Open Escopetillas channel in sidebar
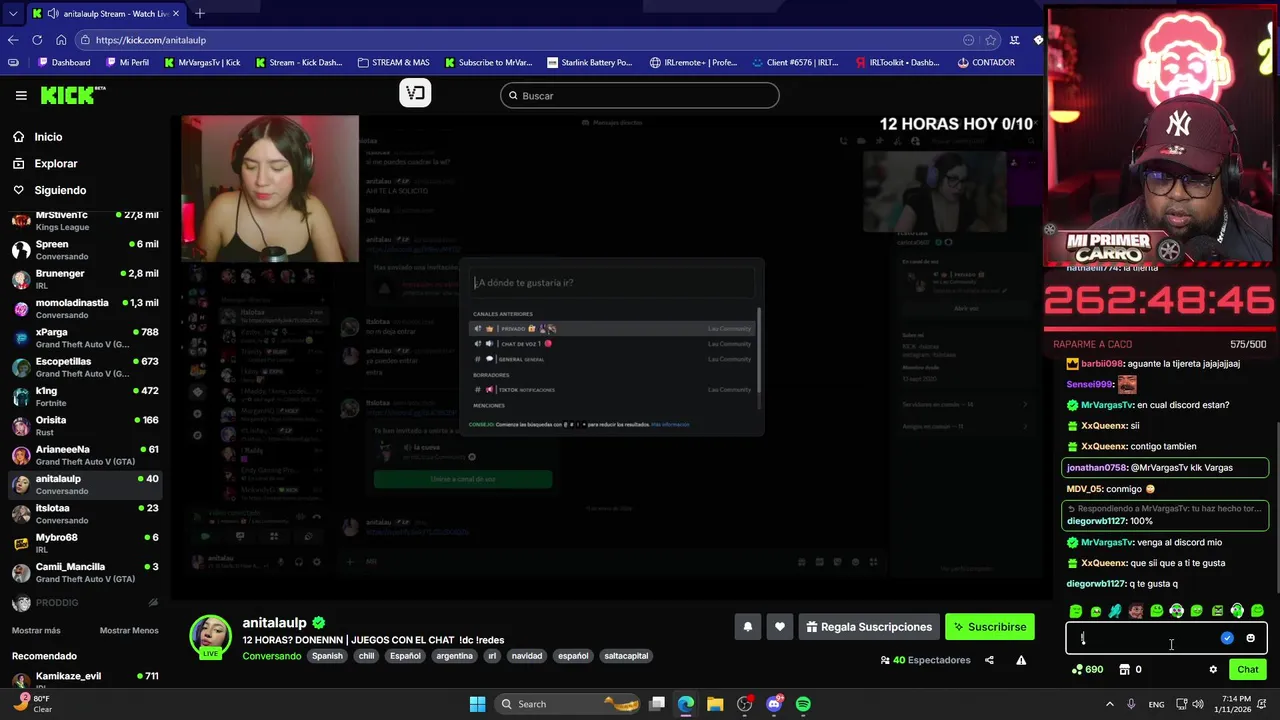This screenshot has width=1280, height=720. (85, 367)
